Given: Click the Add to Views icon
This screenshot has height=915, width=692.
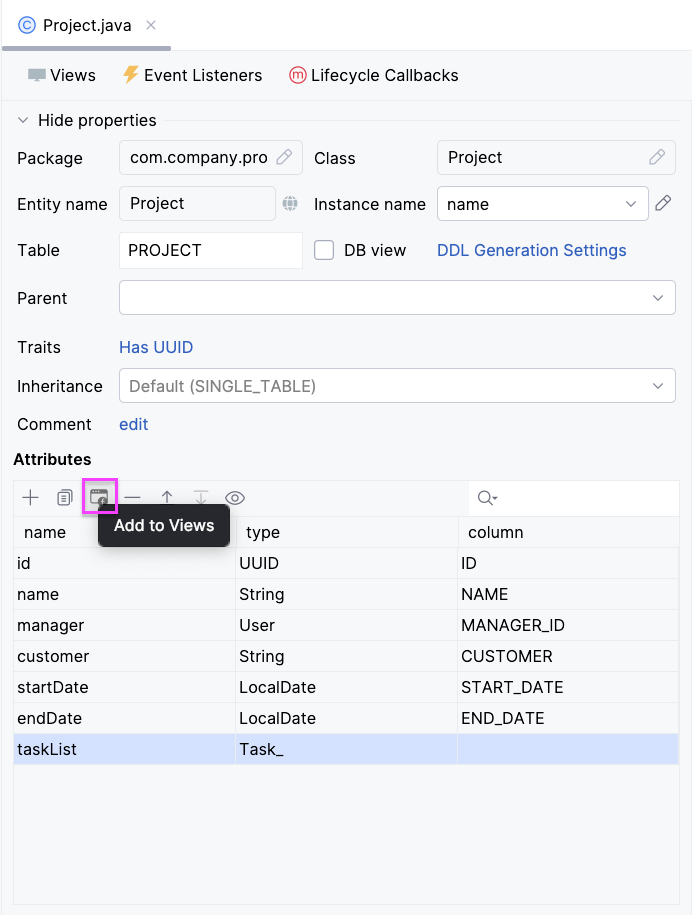Looking at the screenshot, I should (x=99, y=497).
